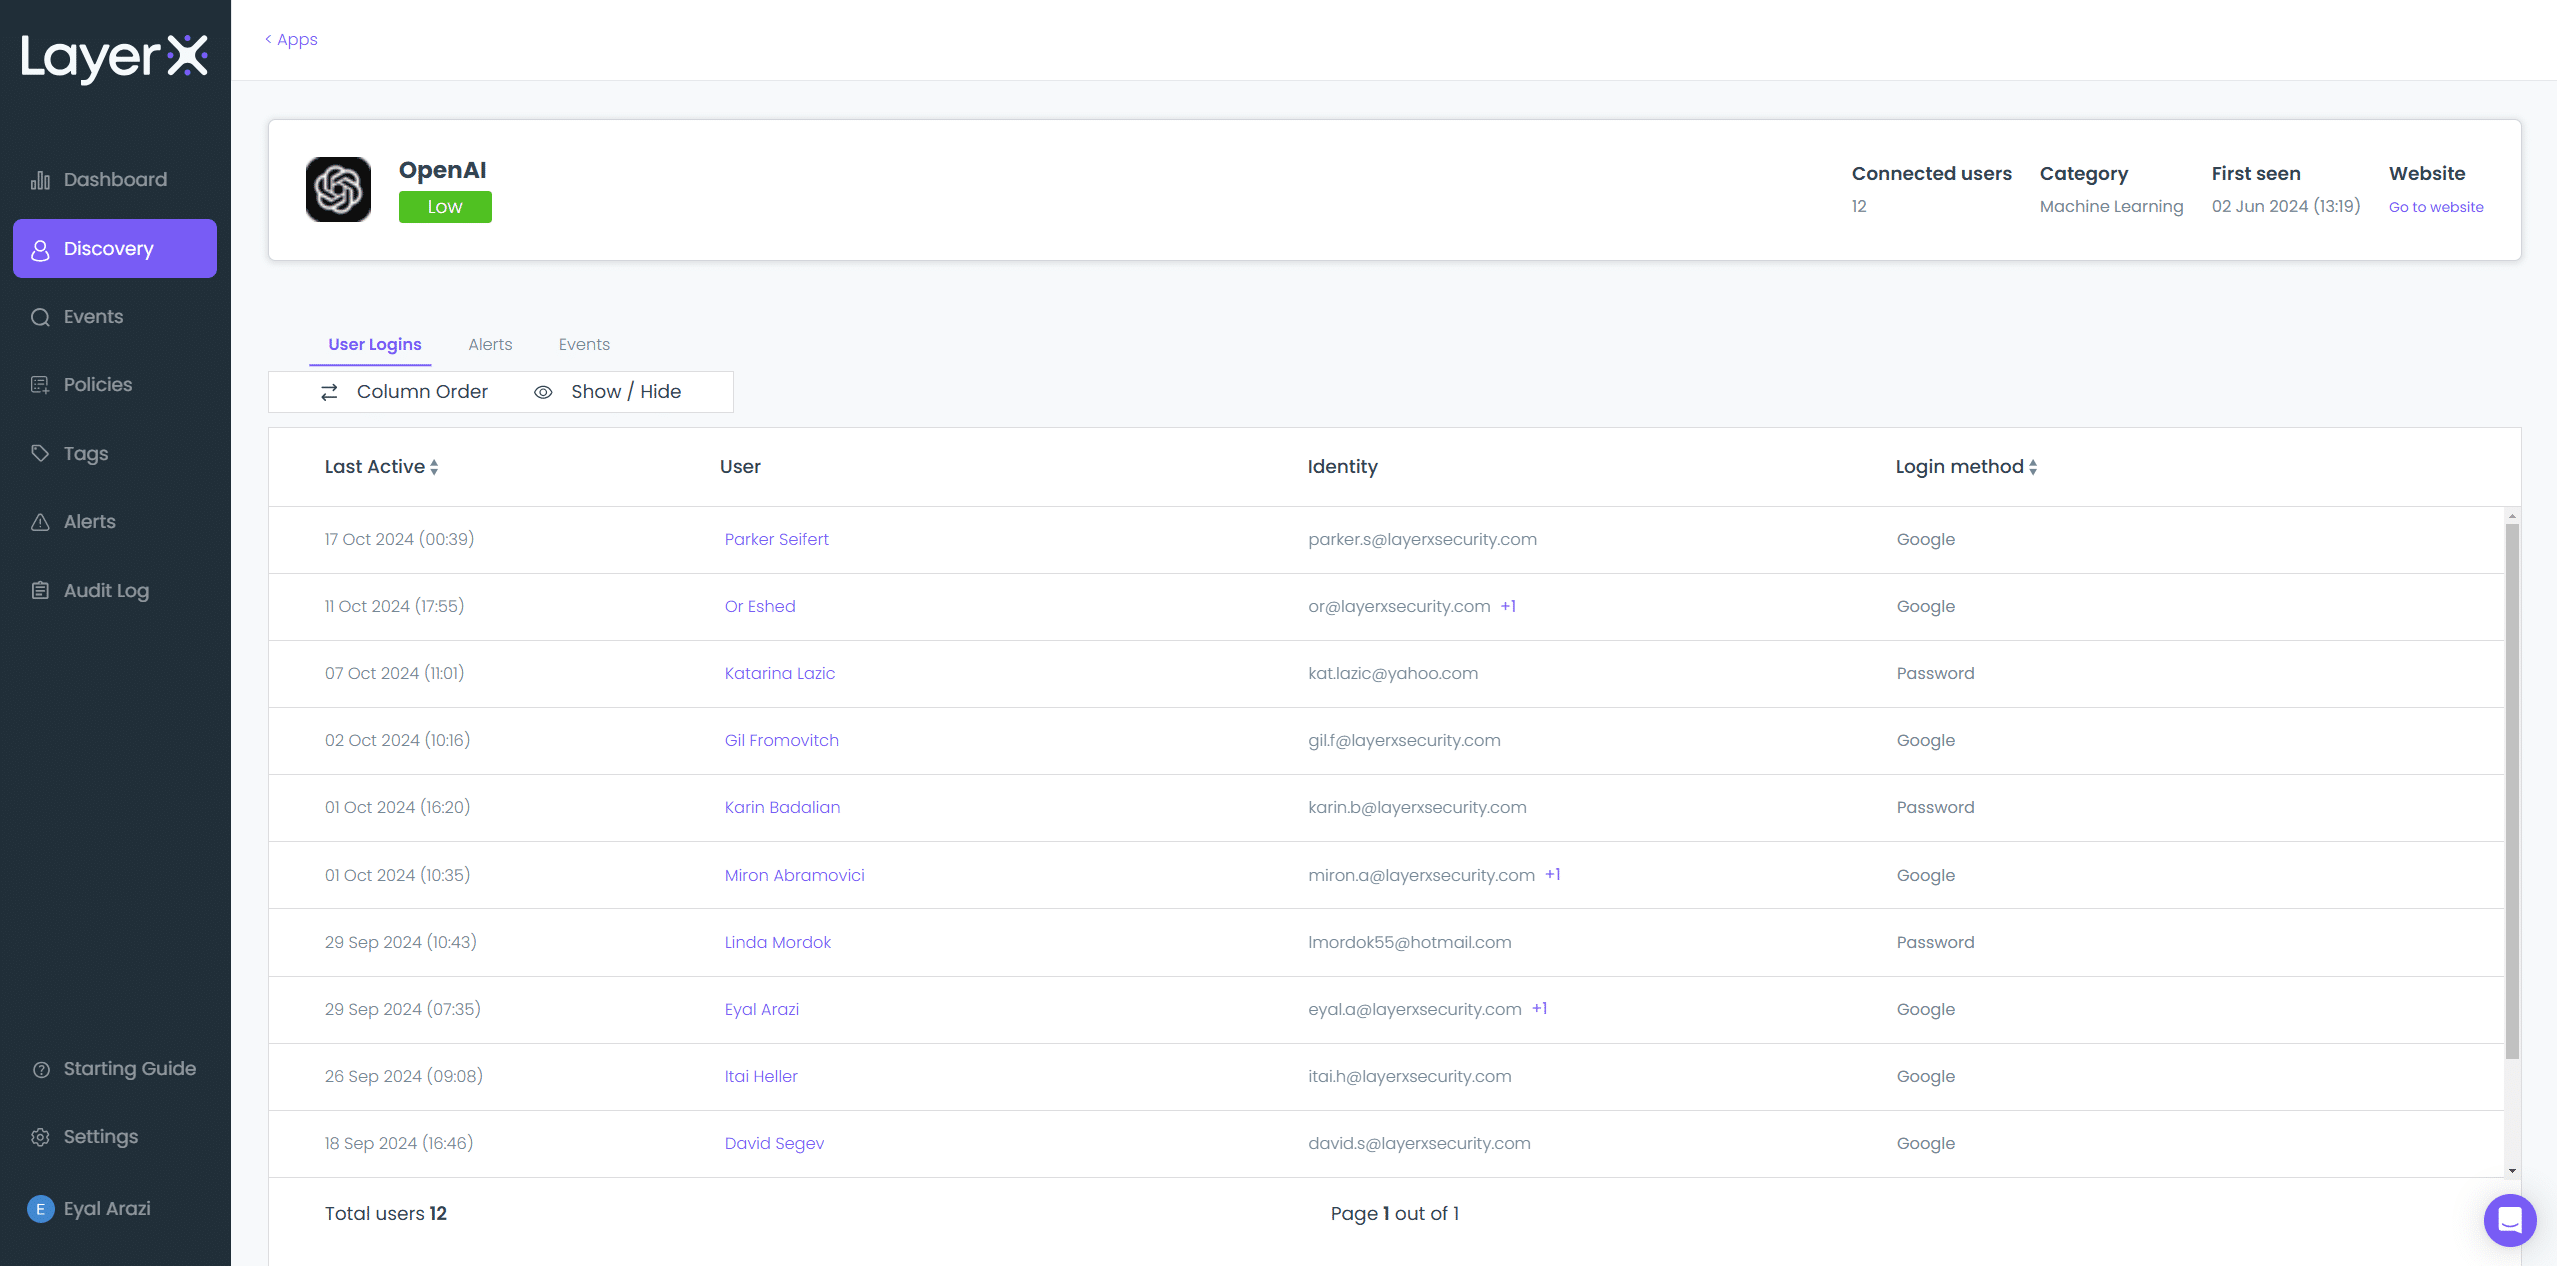Open the chat support bubble icon

(x=2509, y=1219)
